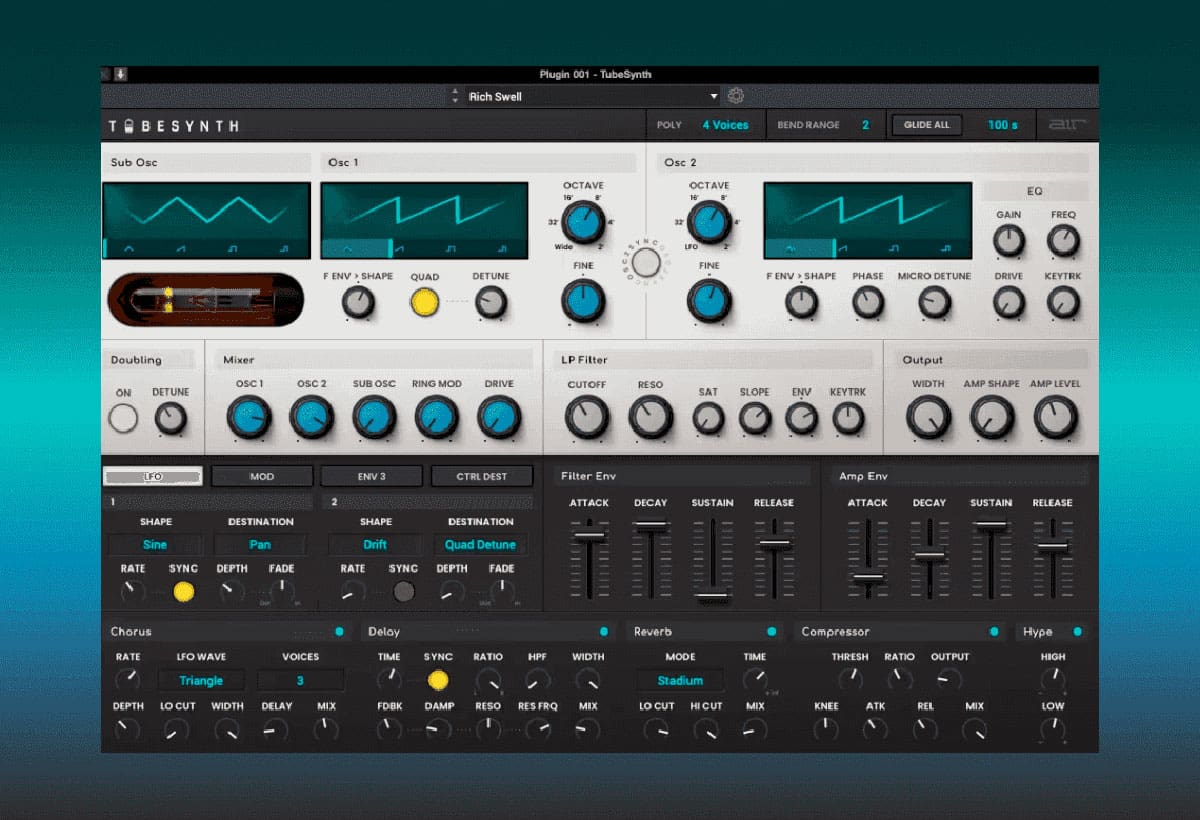Click the Filter Env ATTACK fader
Image resolution: width=1200 pixels, height=820 pixels.
[x=589, y=537]
